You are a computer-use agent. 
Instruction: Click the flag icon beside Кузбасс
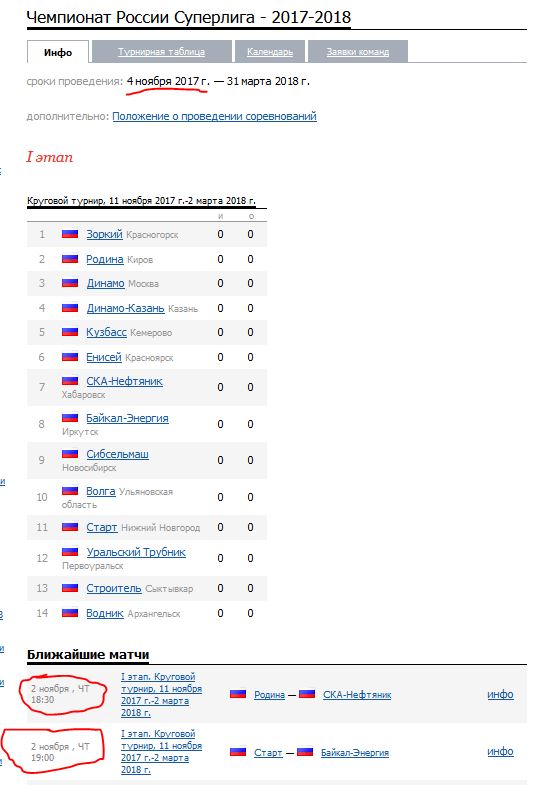pyautogui.click(x=70, y=332)
